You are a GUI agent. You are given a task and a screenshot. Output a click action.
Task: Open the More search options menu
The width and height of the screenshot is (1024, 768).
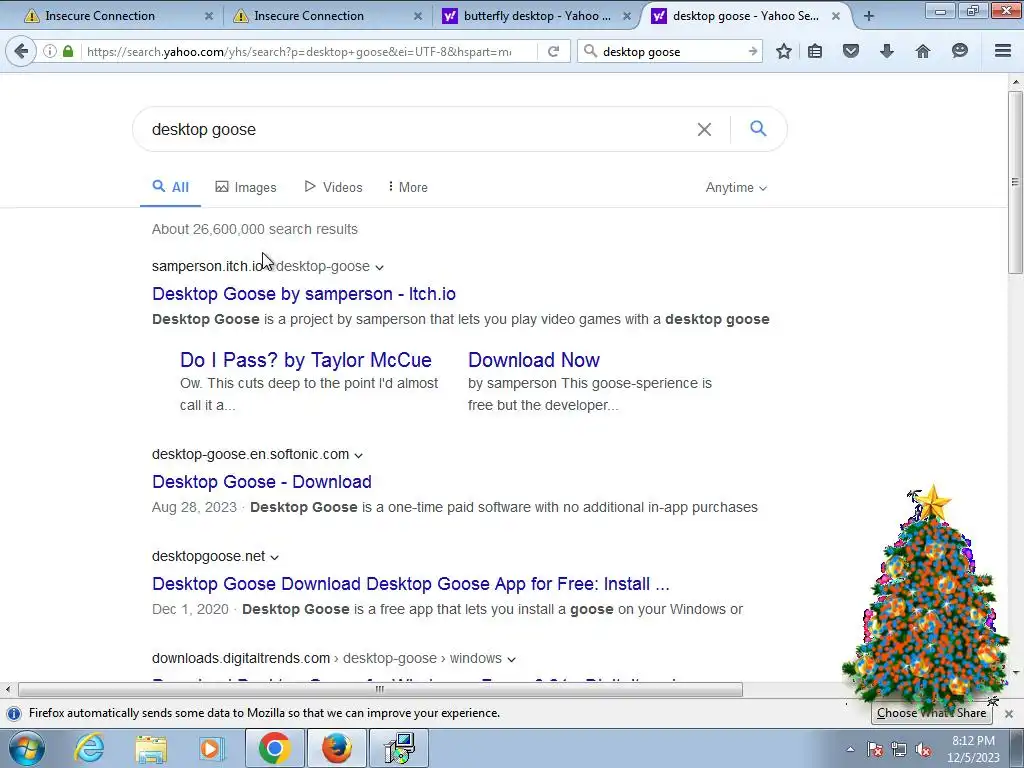coord(408,187)
